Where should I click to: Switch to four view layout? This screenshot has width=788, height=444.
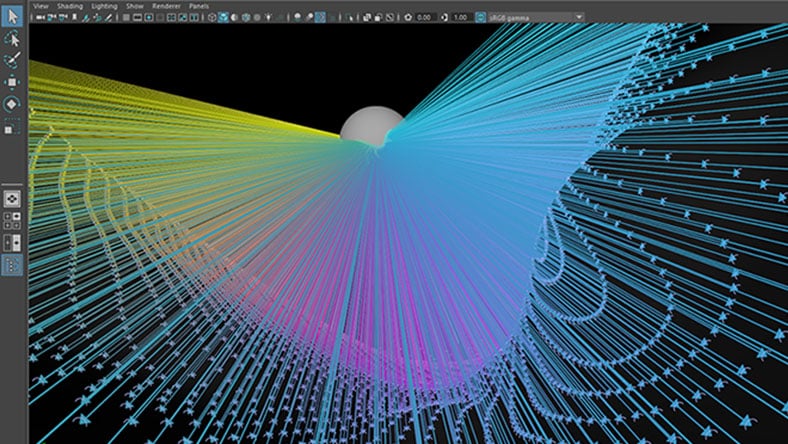click(x=12, y=220)
